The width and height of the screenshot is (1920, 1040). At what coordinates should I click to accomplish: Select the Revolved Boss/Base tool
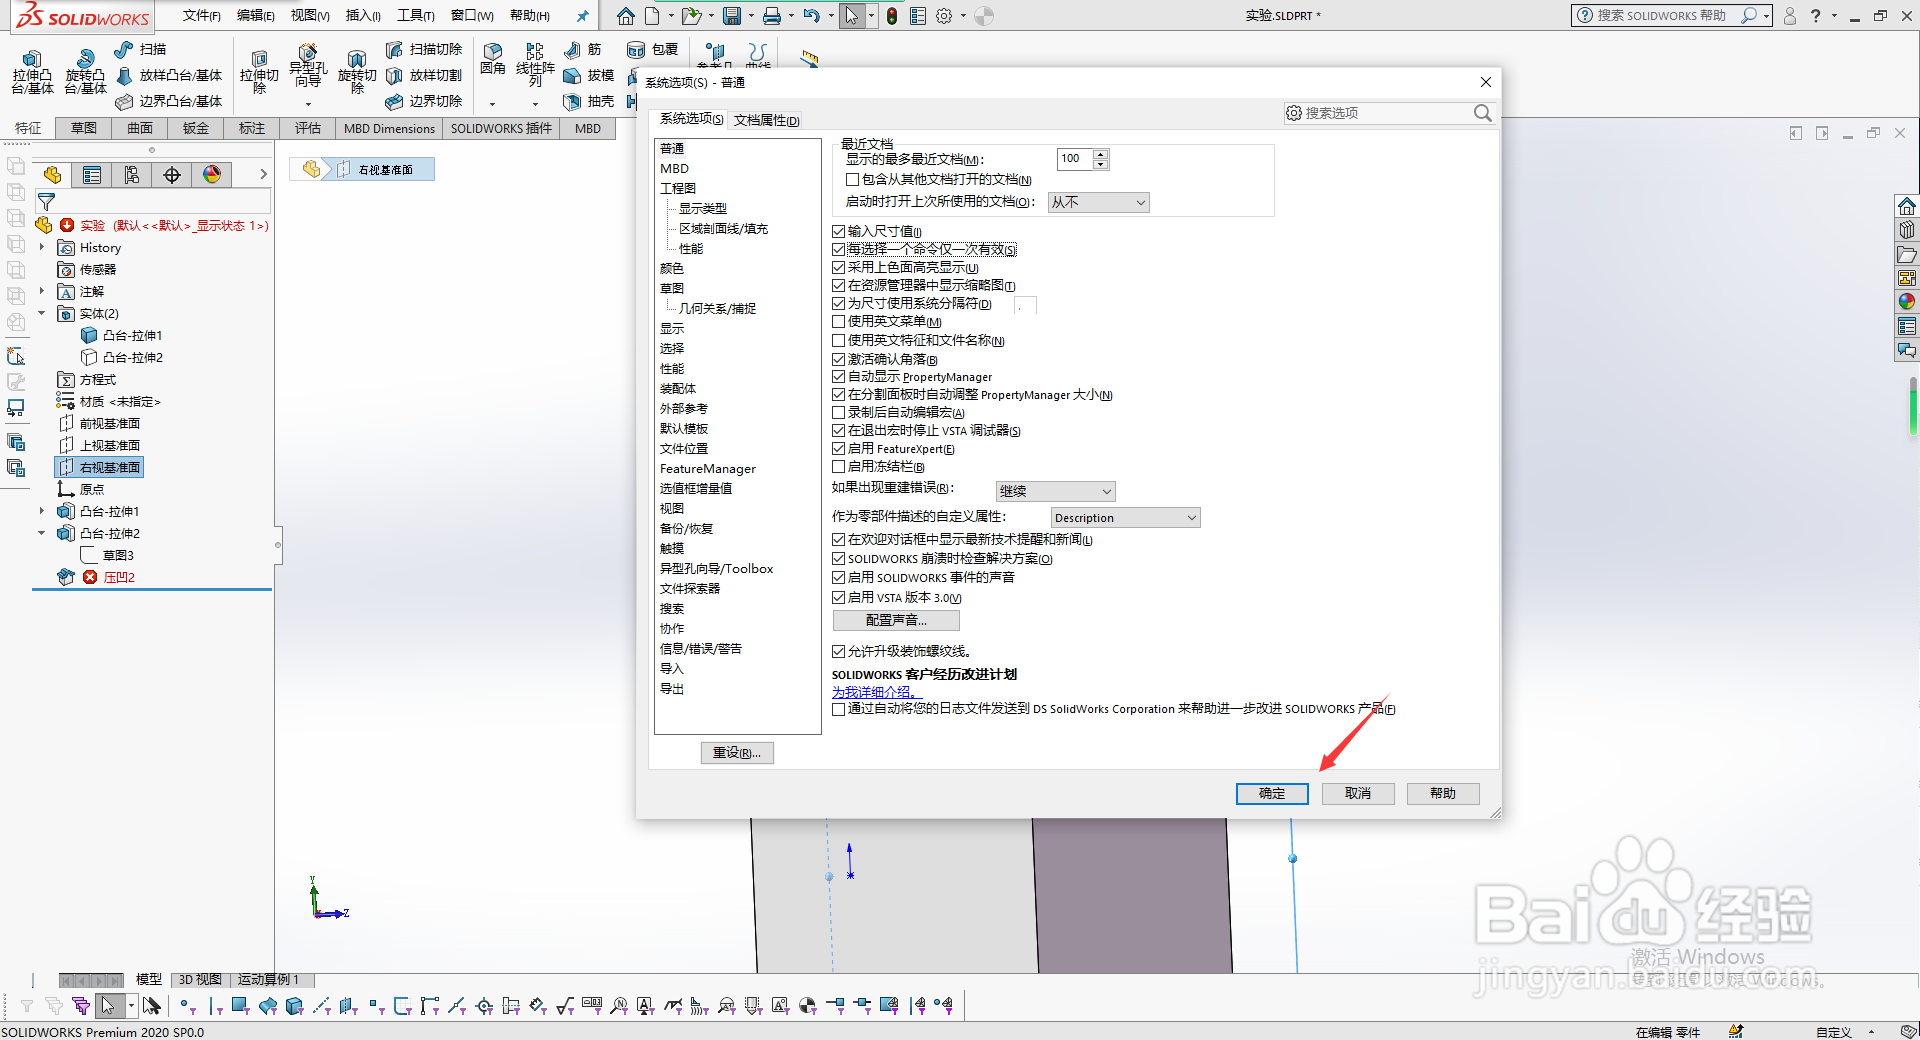[84, 72]
